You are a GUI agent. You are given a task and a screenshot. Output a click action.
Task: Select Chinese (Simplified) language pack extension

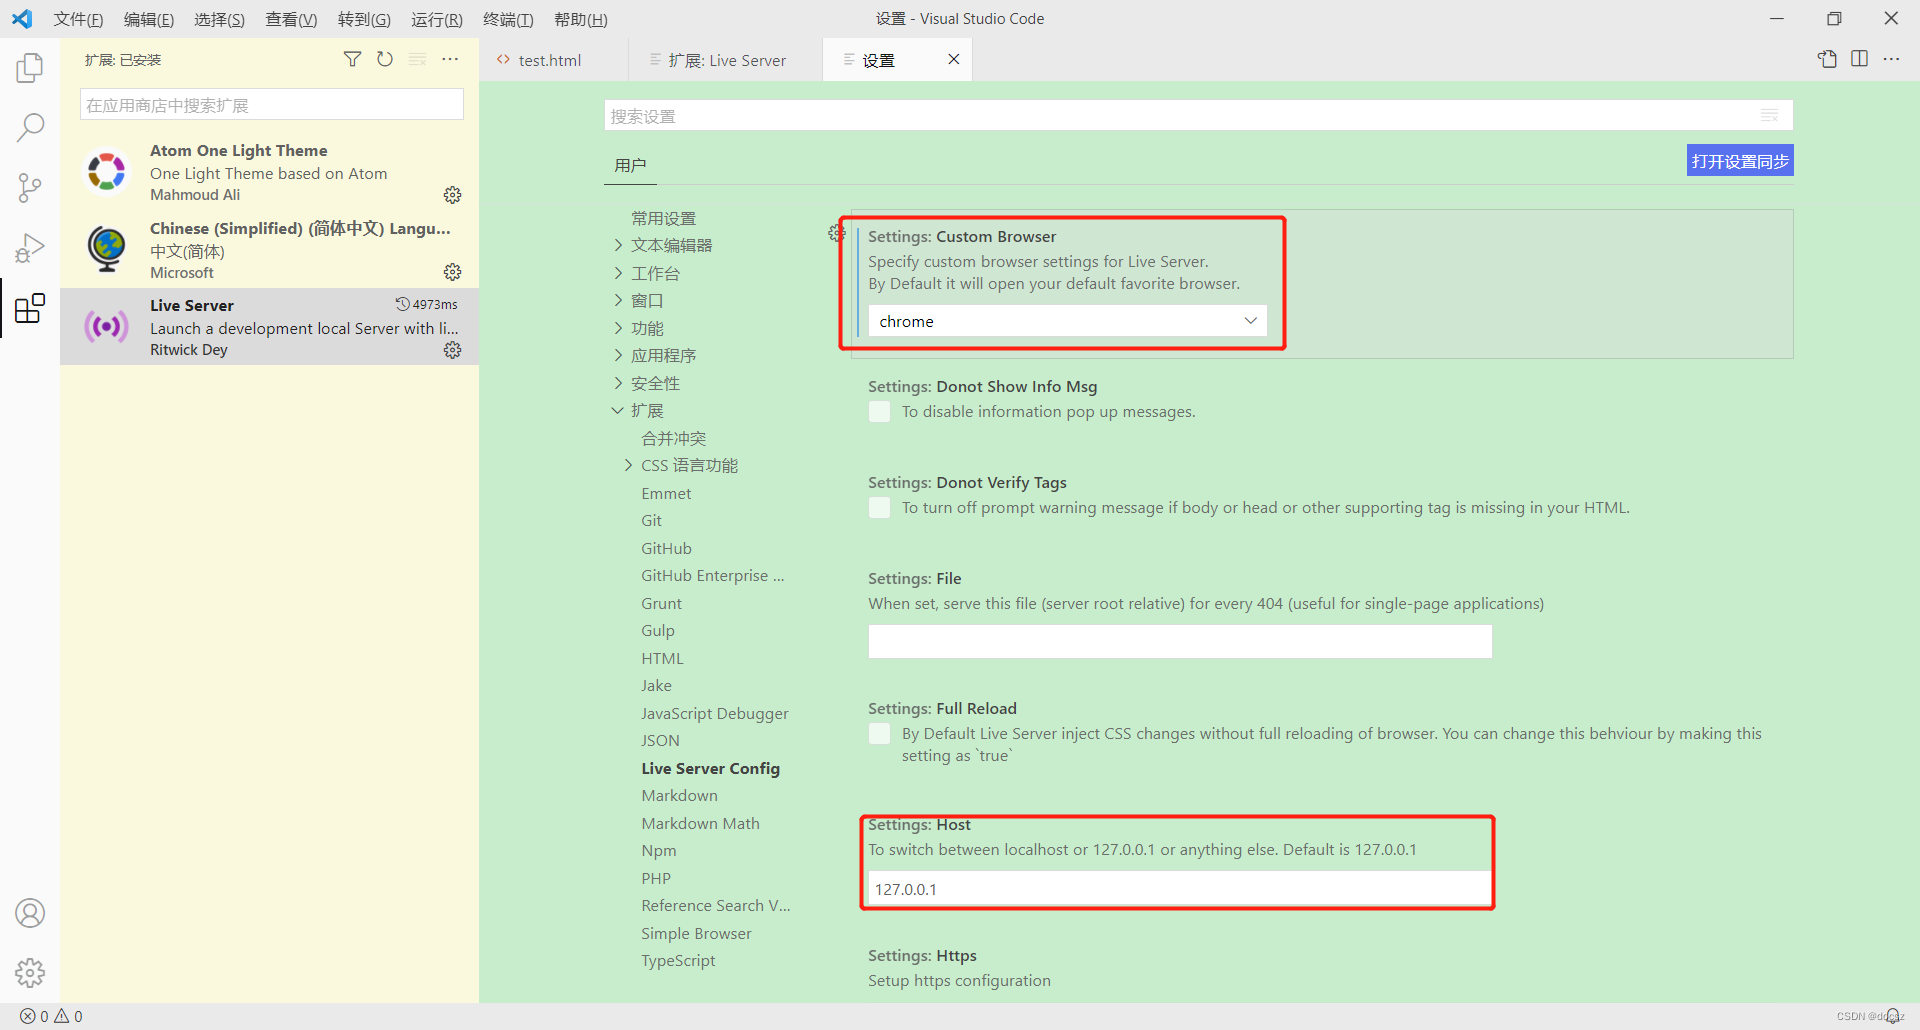click(x=269, y=250)
